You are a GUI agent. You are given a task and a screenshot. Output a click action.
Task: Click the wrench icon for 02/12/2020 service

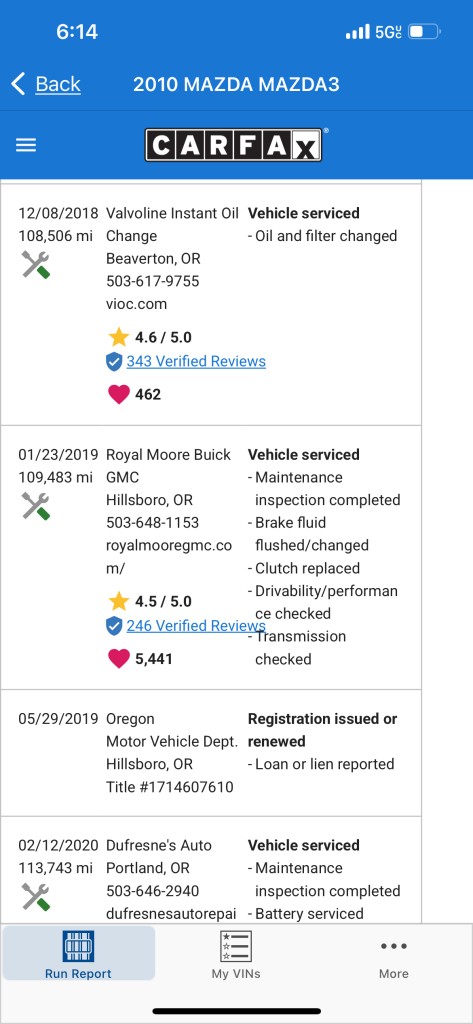[x=35, y=897]
